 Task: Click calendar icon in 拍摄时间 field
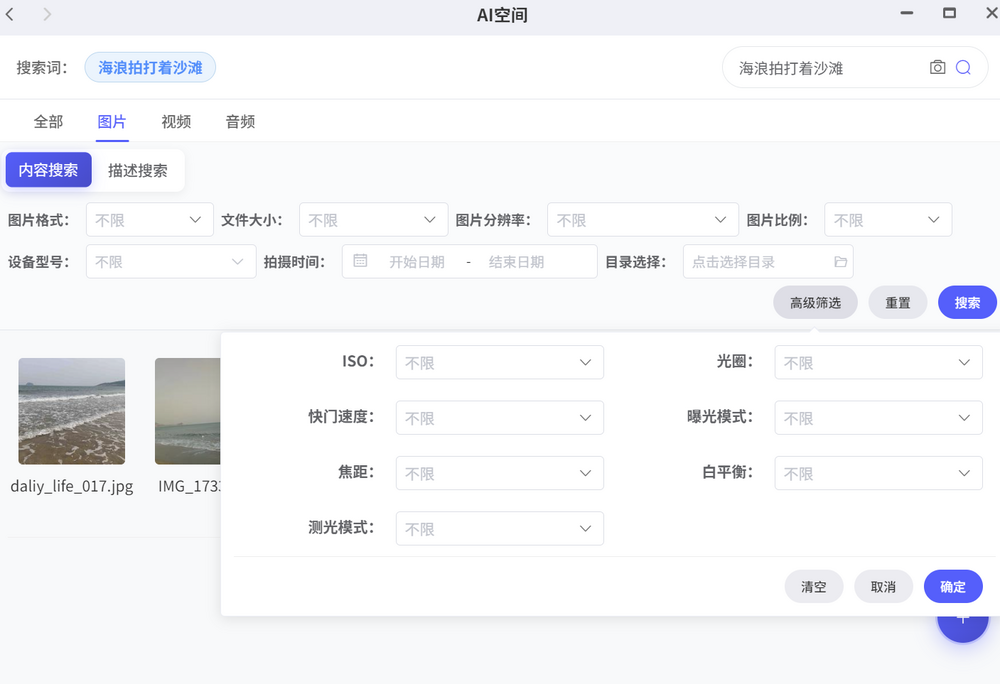(x=360, y=261)
